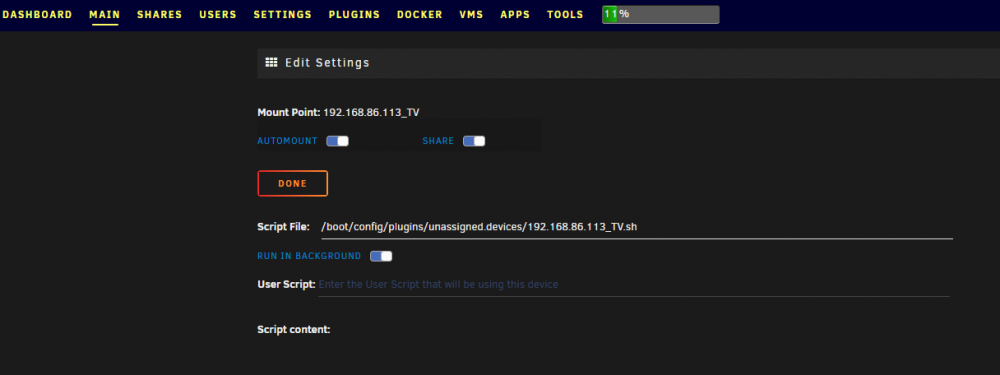Image resolution: width=1000 pixels, height=375 pixels.
Task: Toggle the Share switch
Action: (474, 141)
